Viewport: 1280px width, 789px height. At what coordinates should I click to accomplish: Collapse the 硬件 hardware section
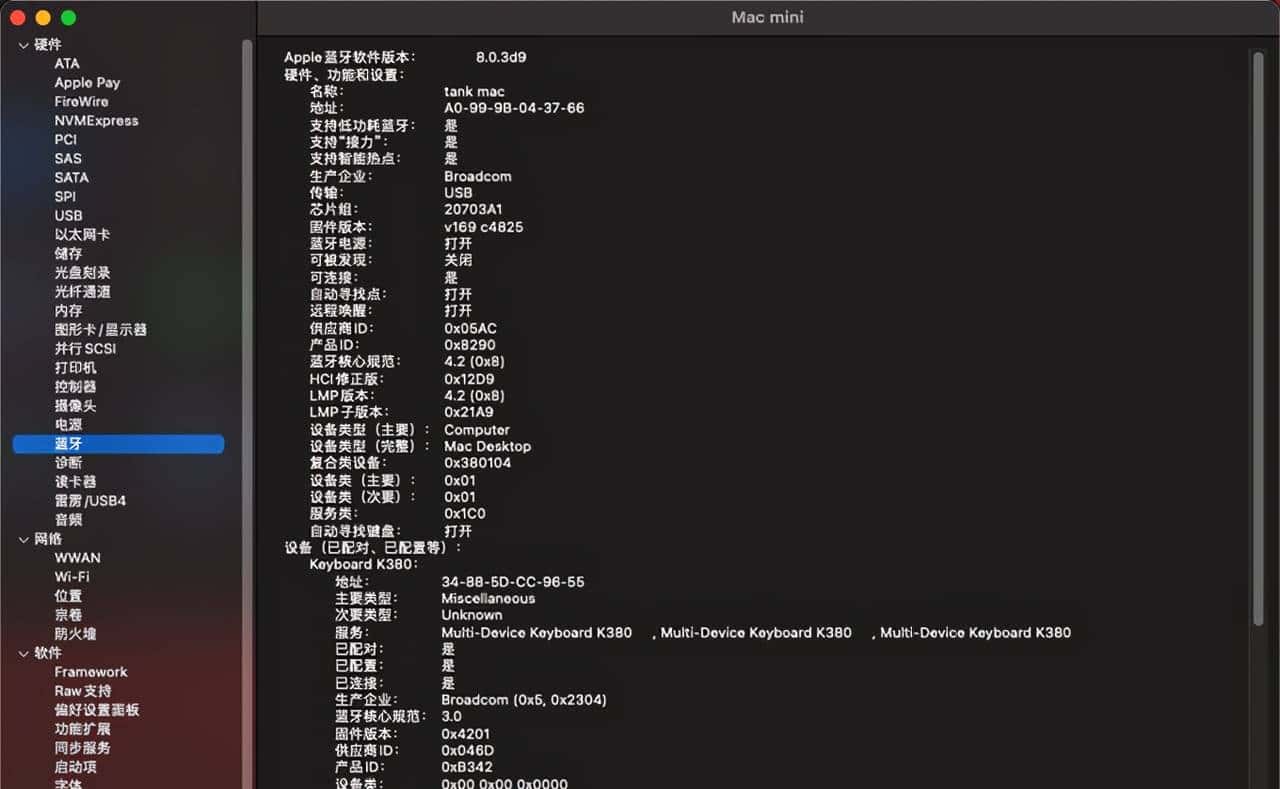[x=24, y=44]
